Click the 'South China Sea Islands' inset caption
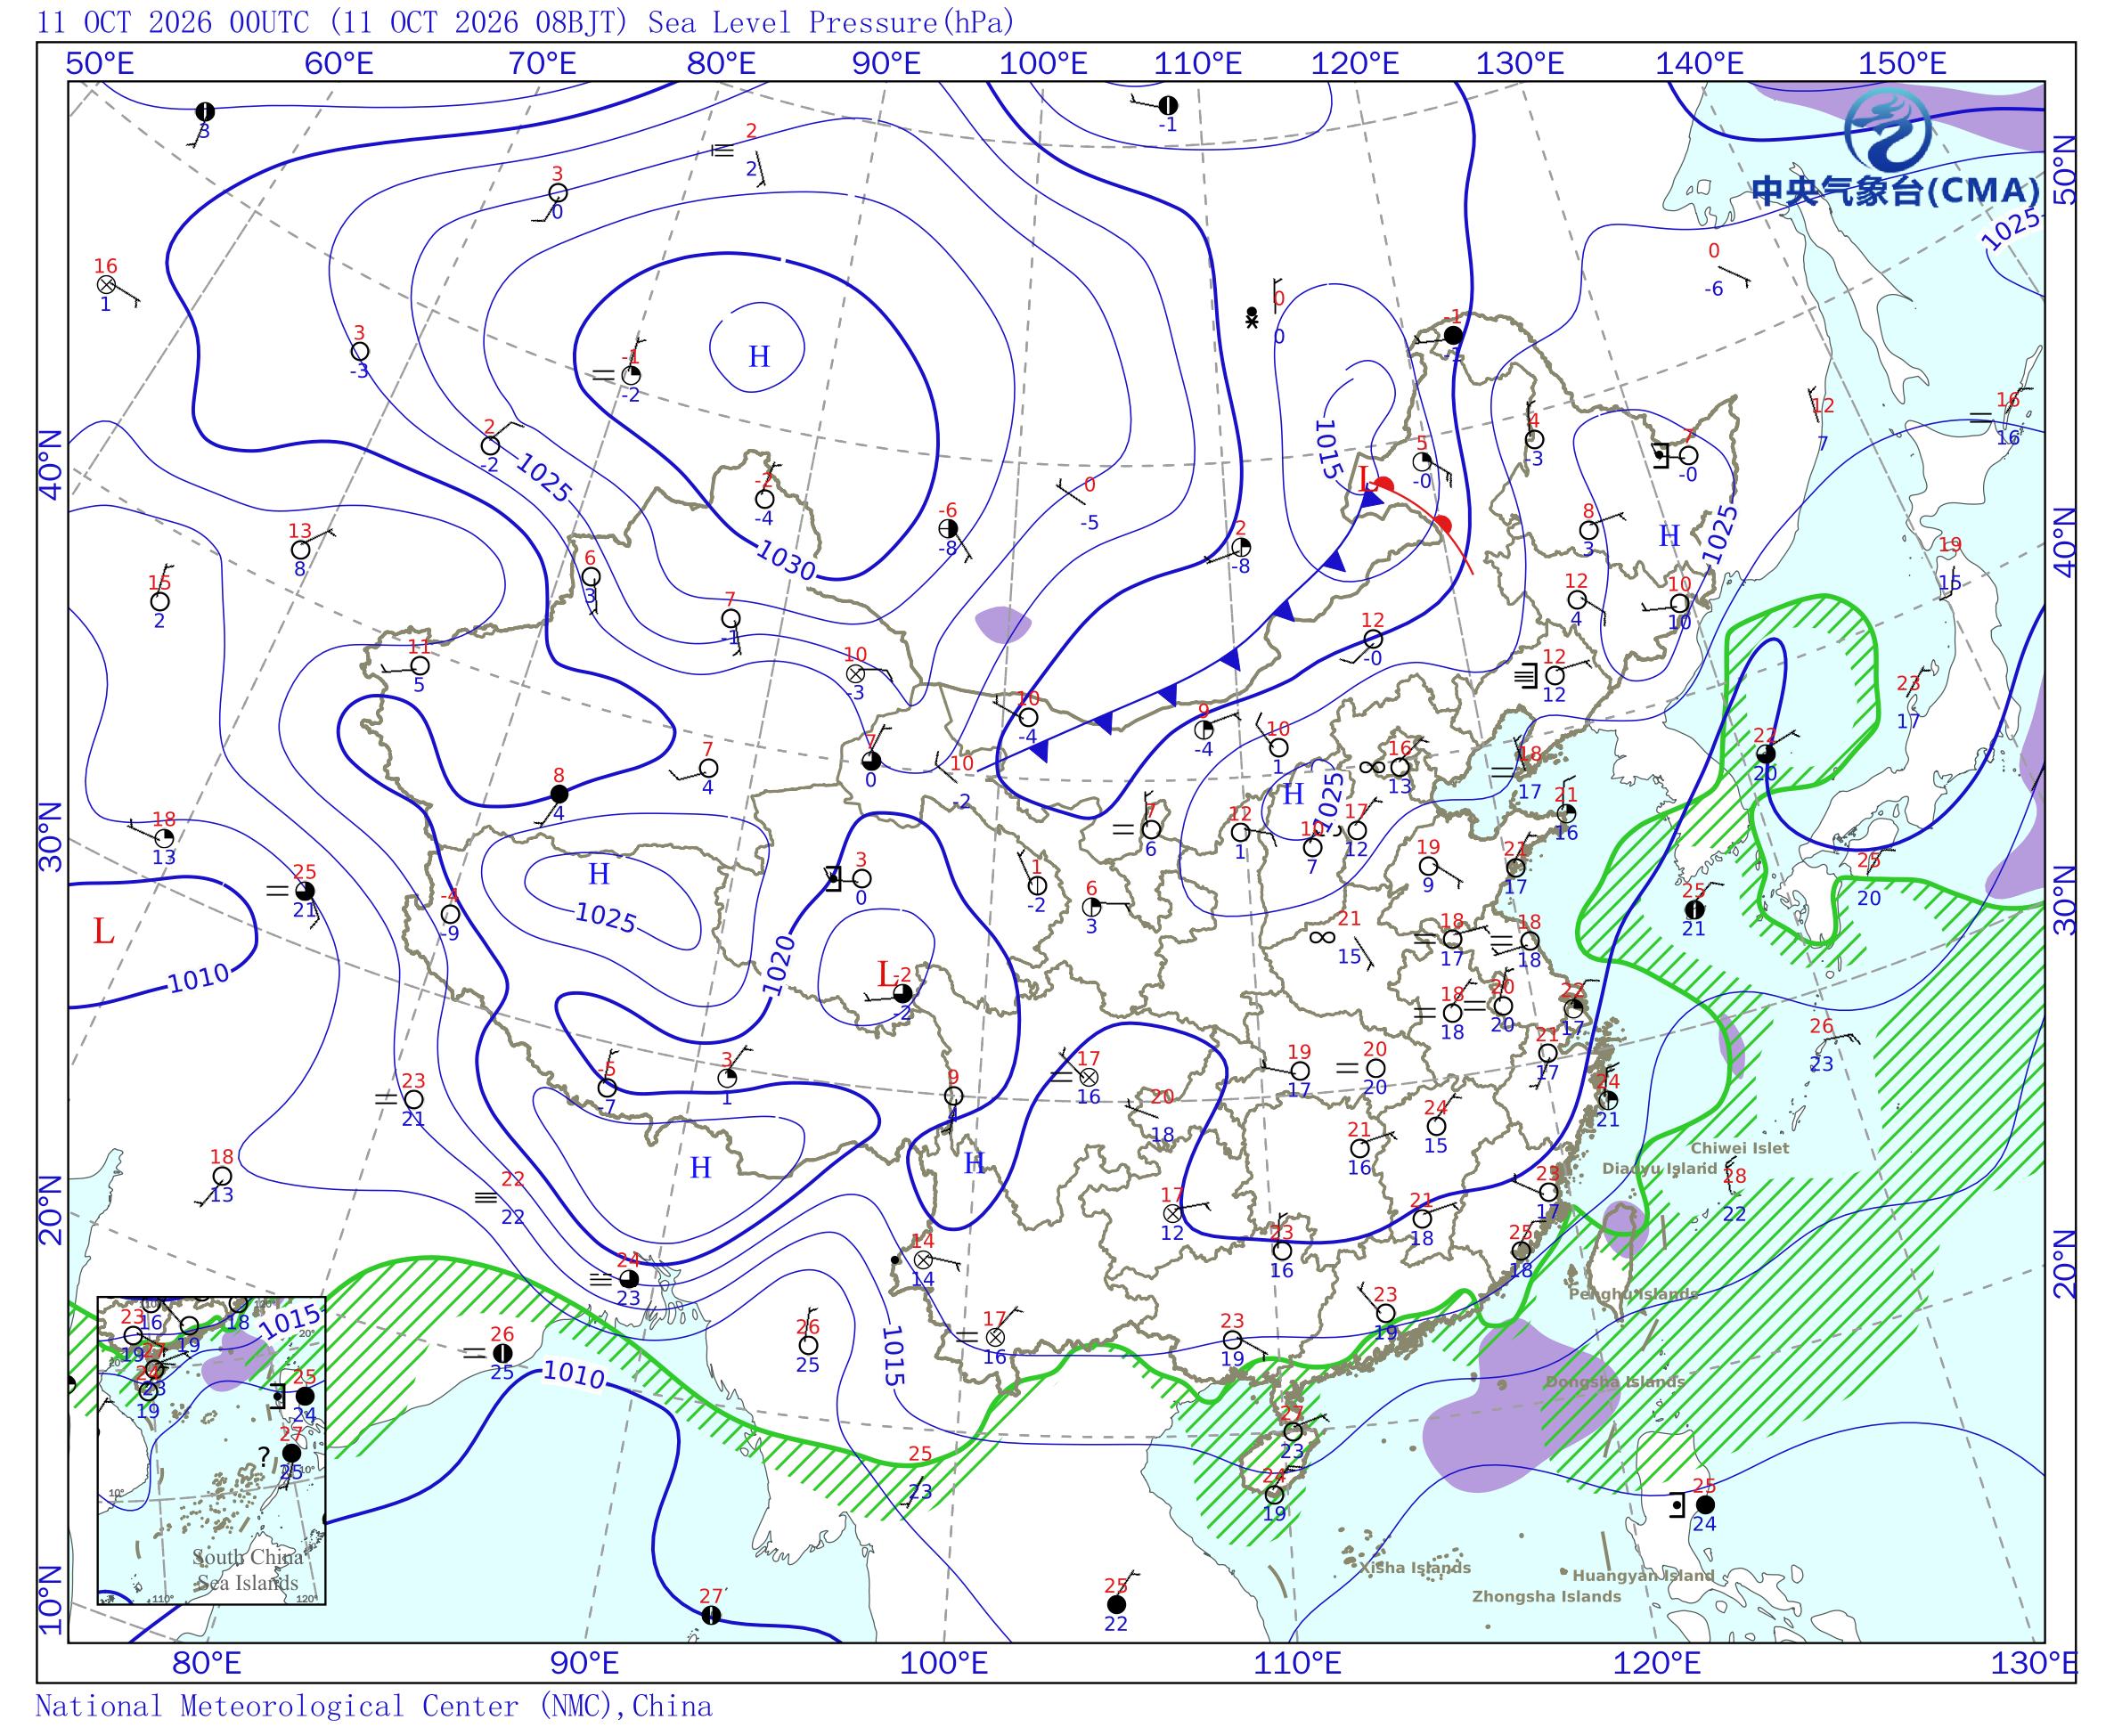Screen dimensions: 2114x1736 247,1570
